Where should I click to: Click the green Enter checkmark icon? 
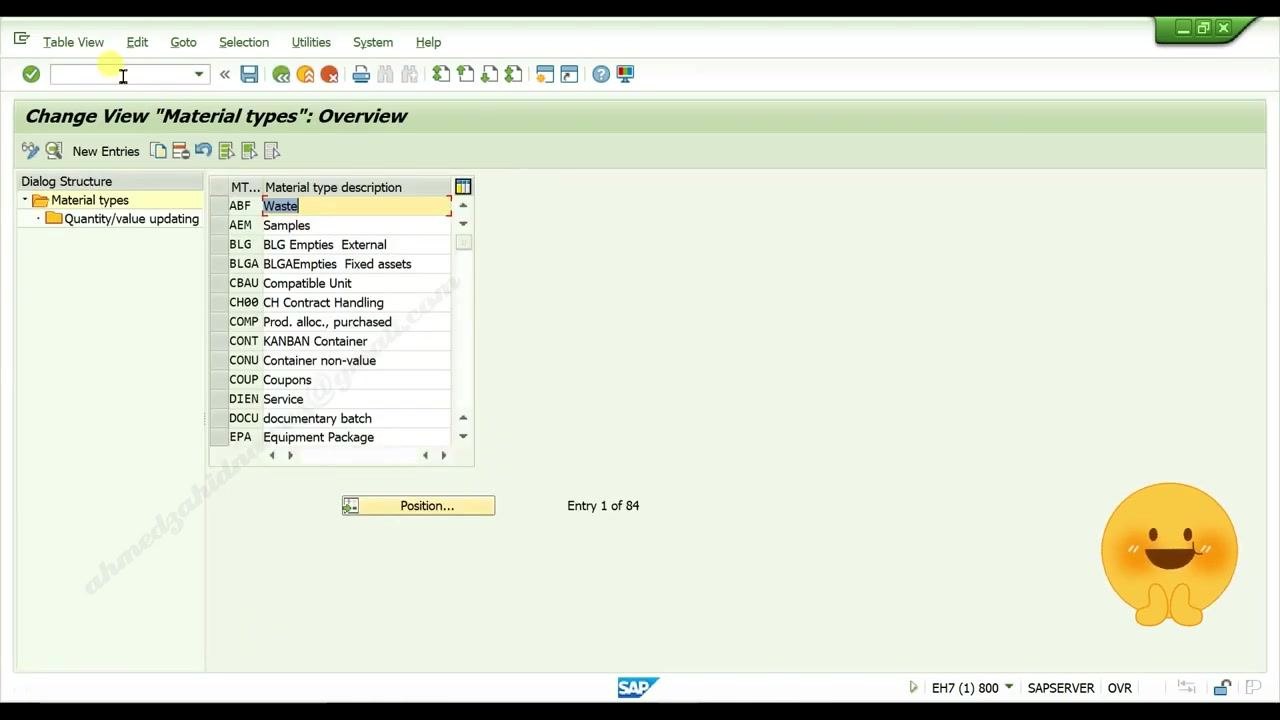[31, 74]
